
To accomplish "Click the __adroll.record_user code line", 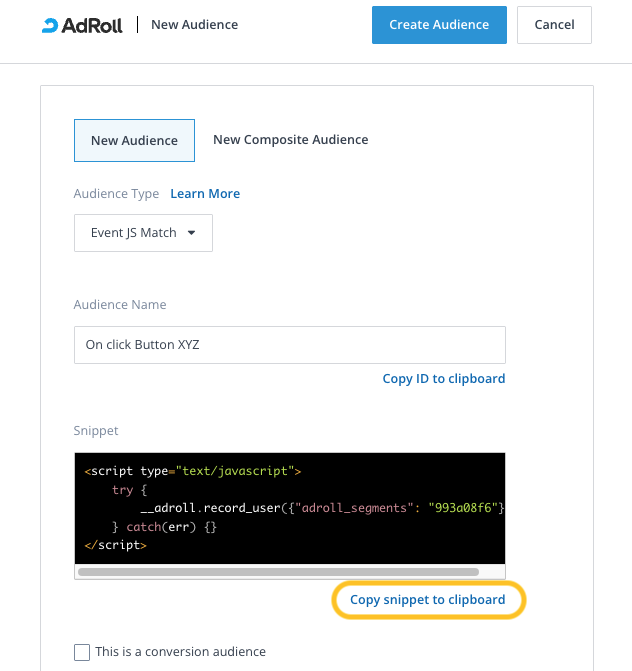I will pos(300,509).
